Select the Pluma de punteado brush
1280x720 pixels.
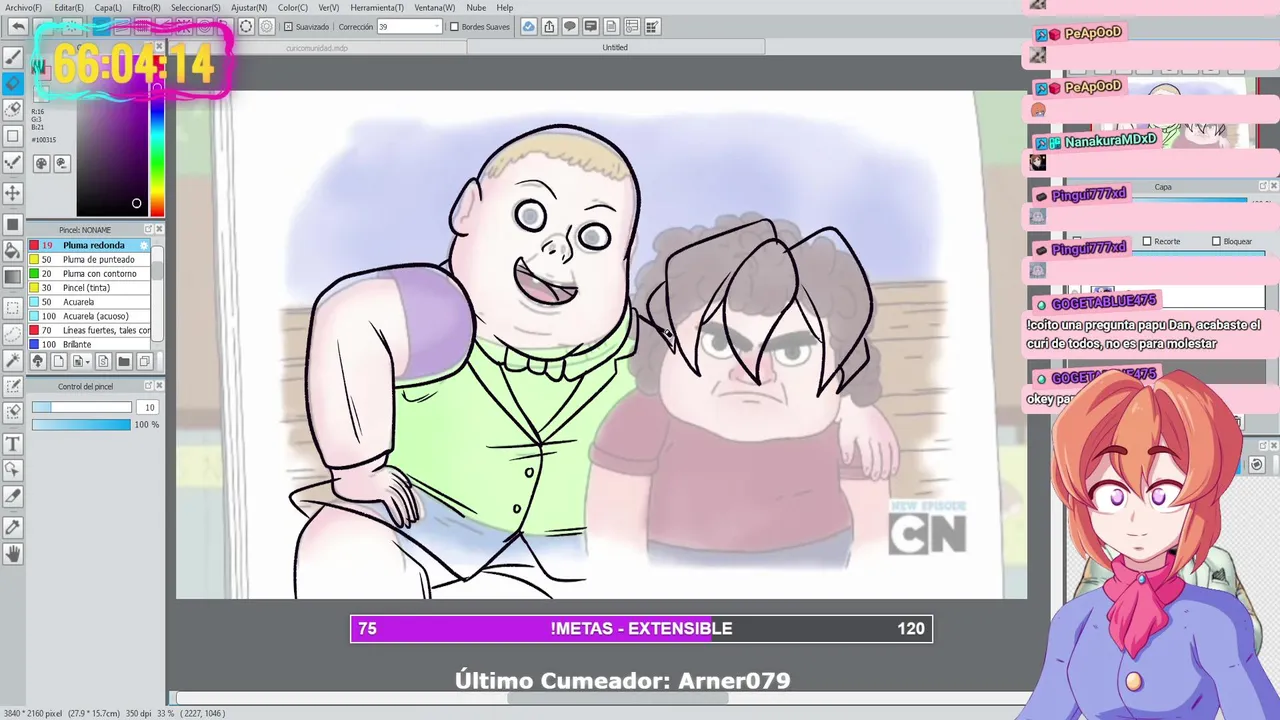pyautogui.click(x=90, y=259)
